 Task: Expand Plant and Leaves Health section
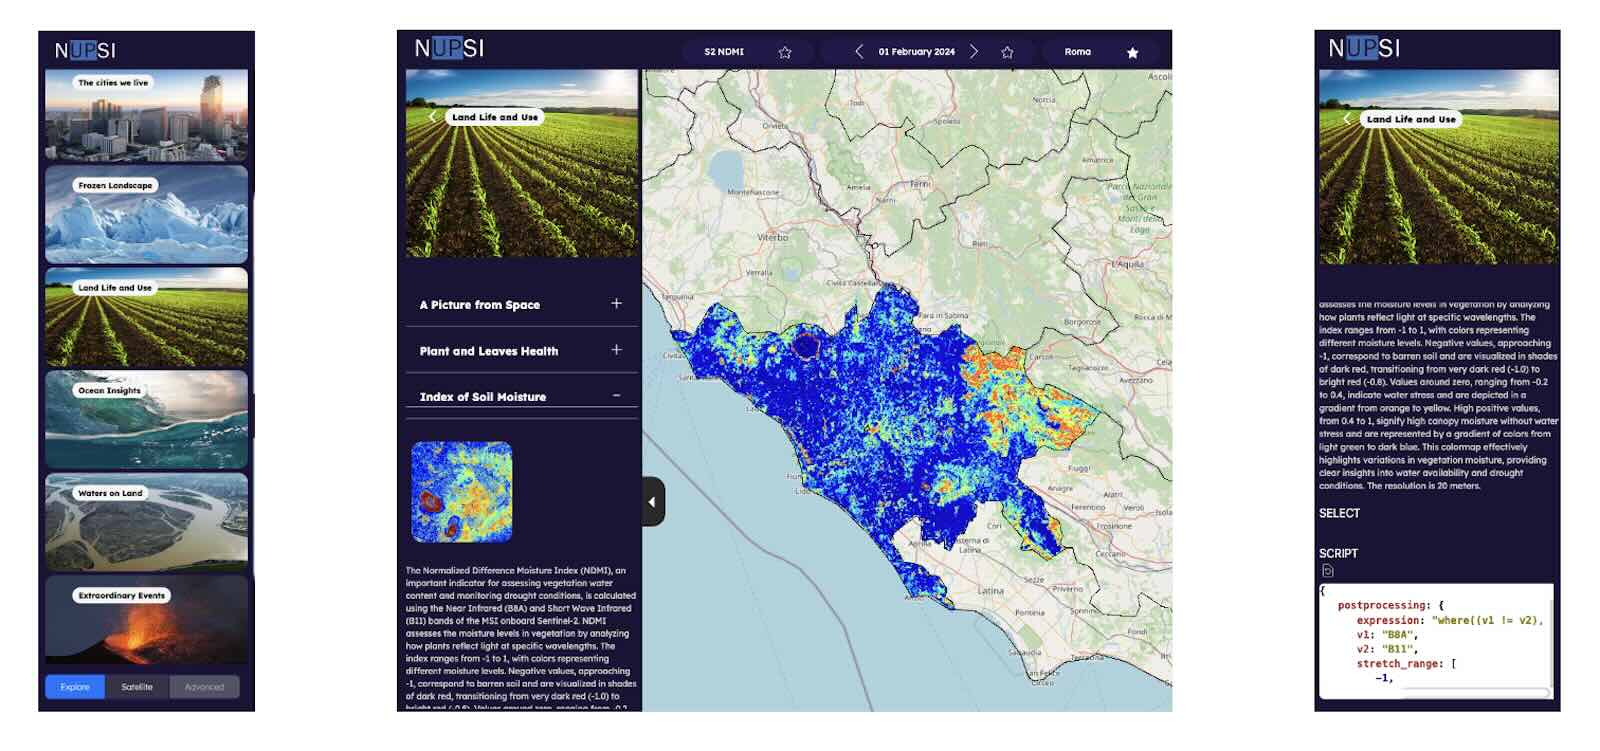(616, 350)
